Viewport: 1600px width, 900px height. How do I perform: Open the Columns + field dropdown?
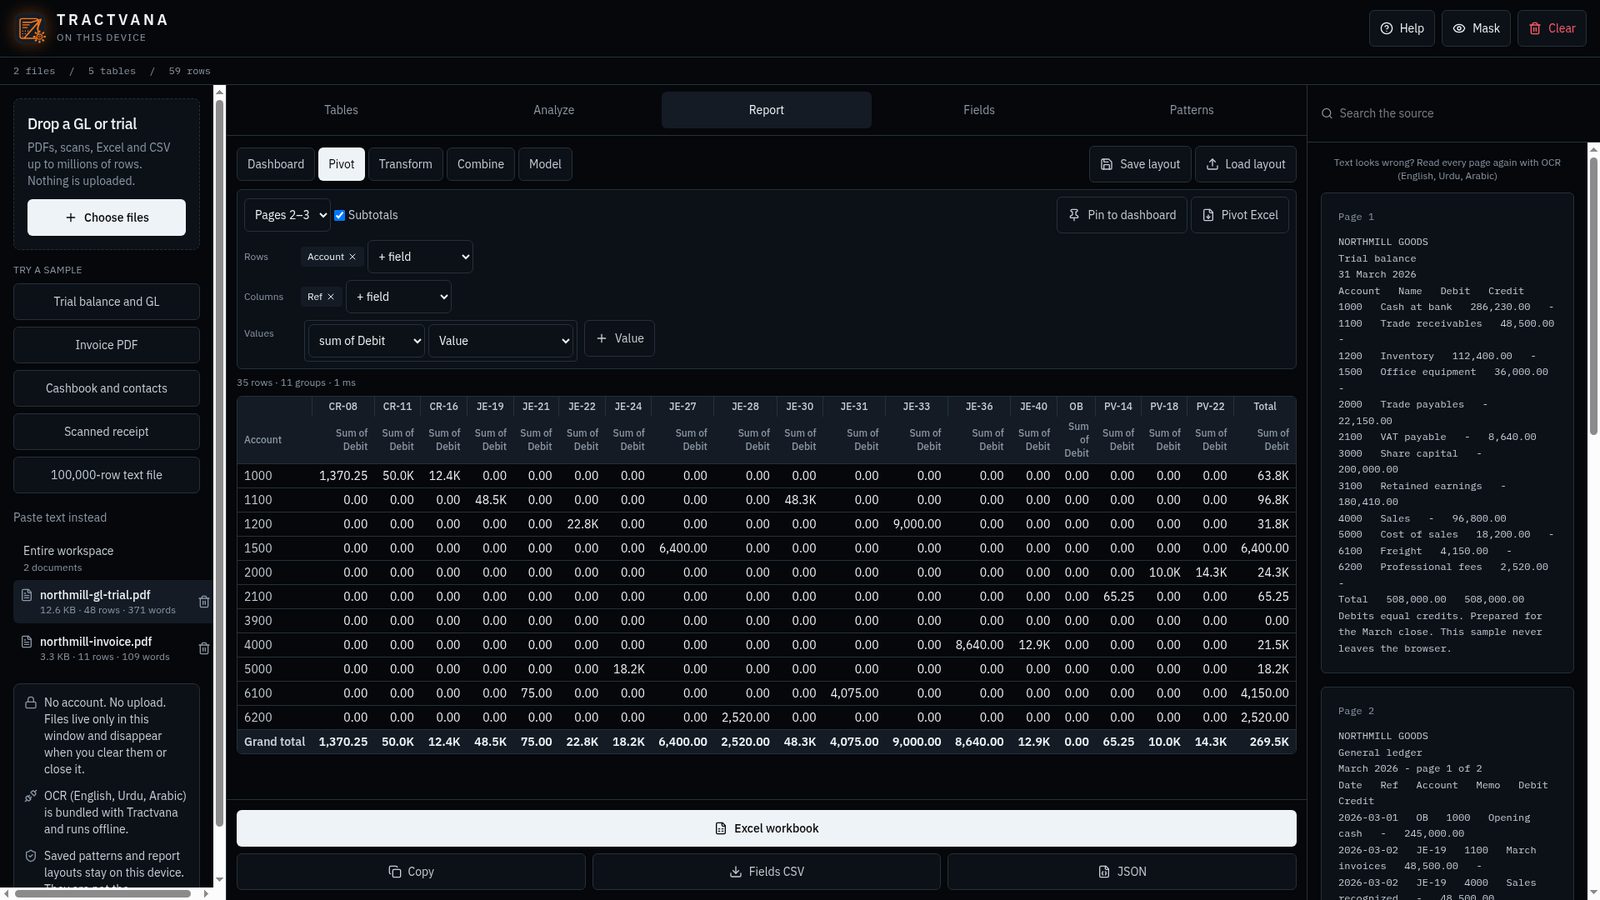click(x=399, y=297)
